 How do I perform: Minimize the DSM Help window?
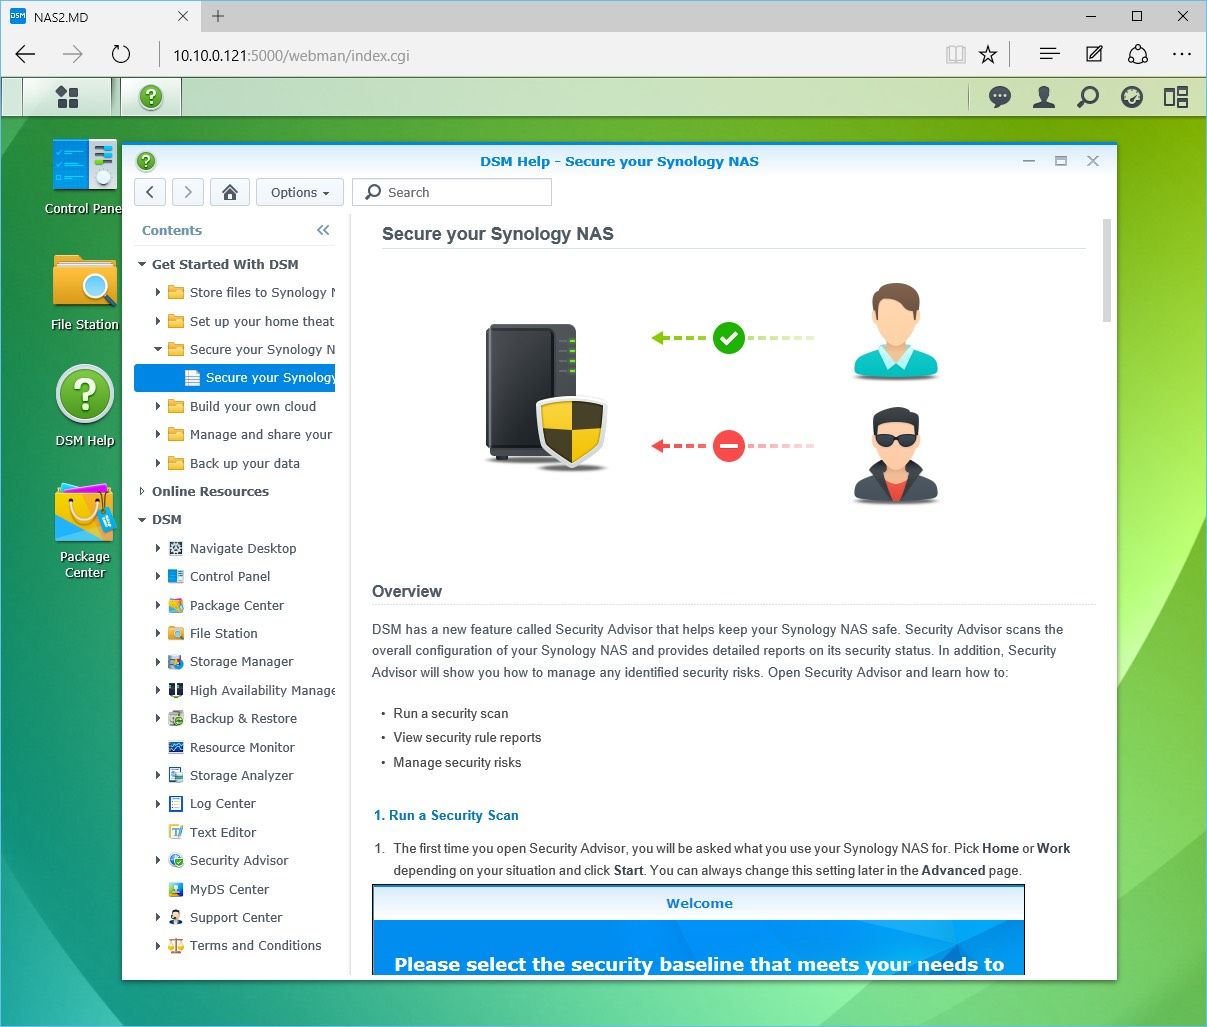pos(1029,161)
